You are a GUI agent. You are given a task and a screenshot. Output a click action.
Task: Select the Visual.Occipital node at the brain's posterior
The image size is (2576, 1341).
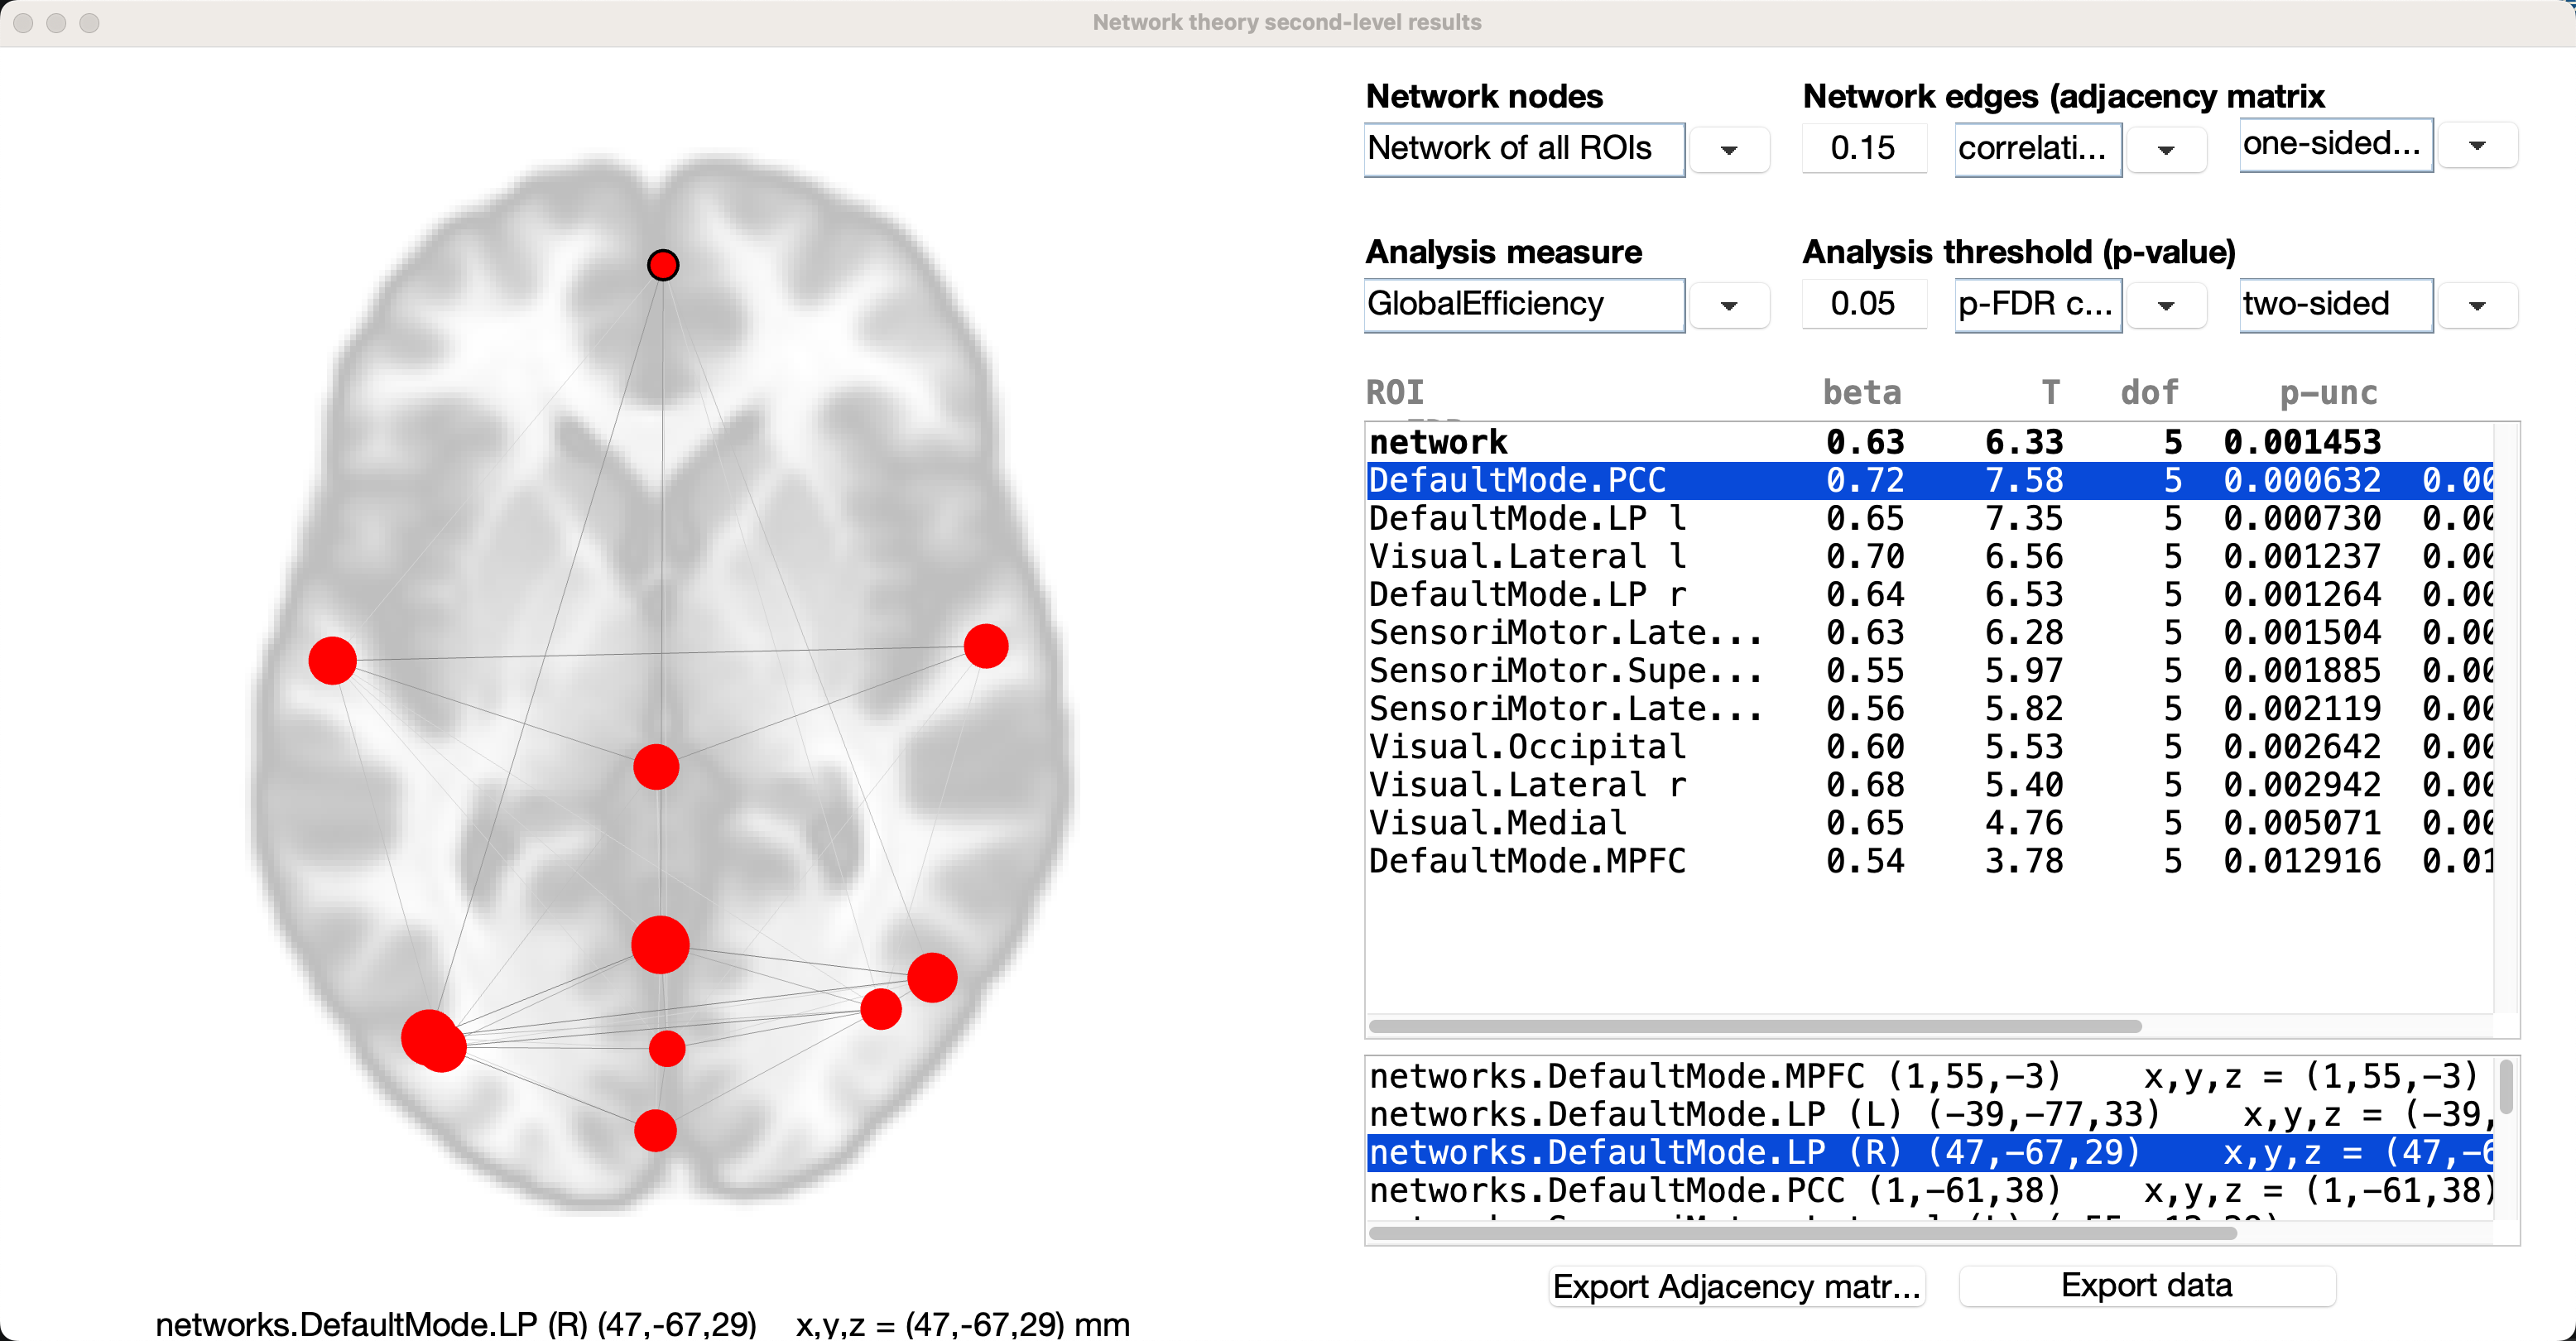(x=655, y=1131)
